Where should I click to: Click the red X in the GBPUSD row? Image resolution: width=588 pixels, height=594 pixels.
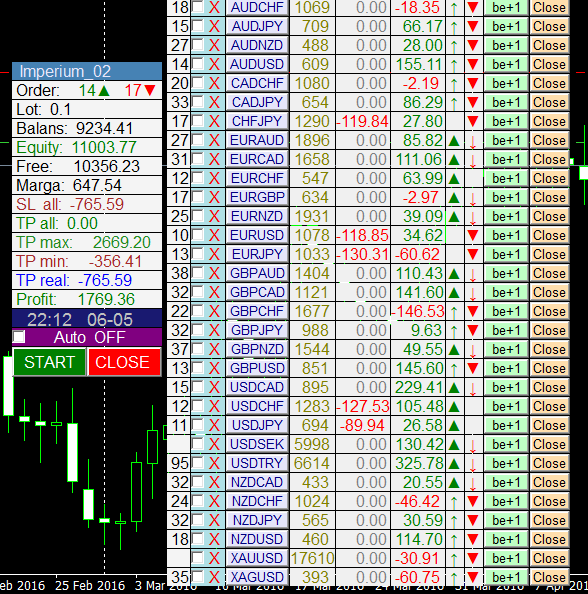coord(214,368)
